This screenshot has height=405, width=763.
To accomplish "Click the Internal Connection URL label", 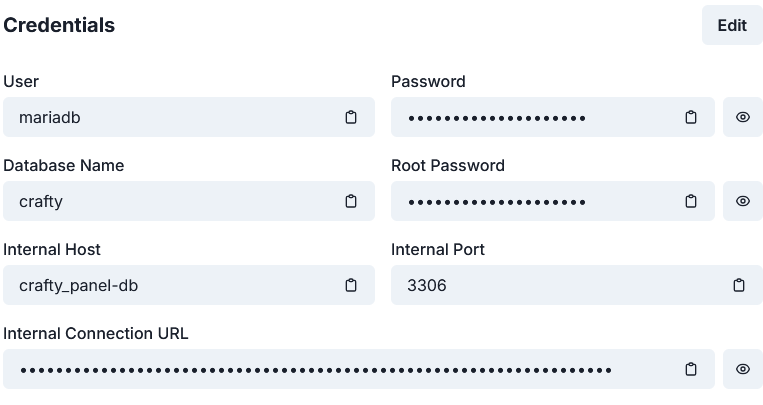I will click(x=96, y=333).
